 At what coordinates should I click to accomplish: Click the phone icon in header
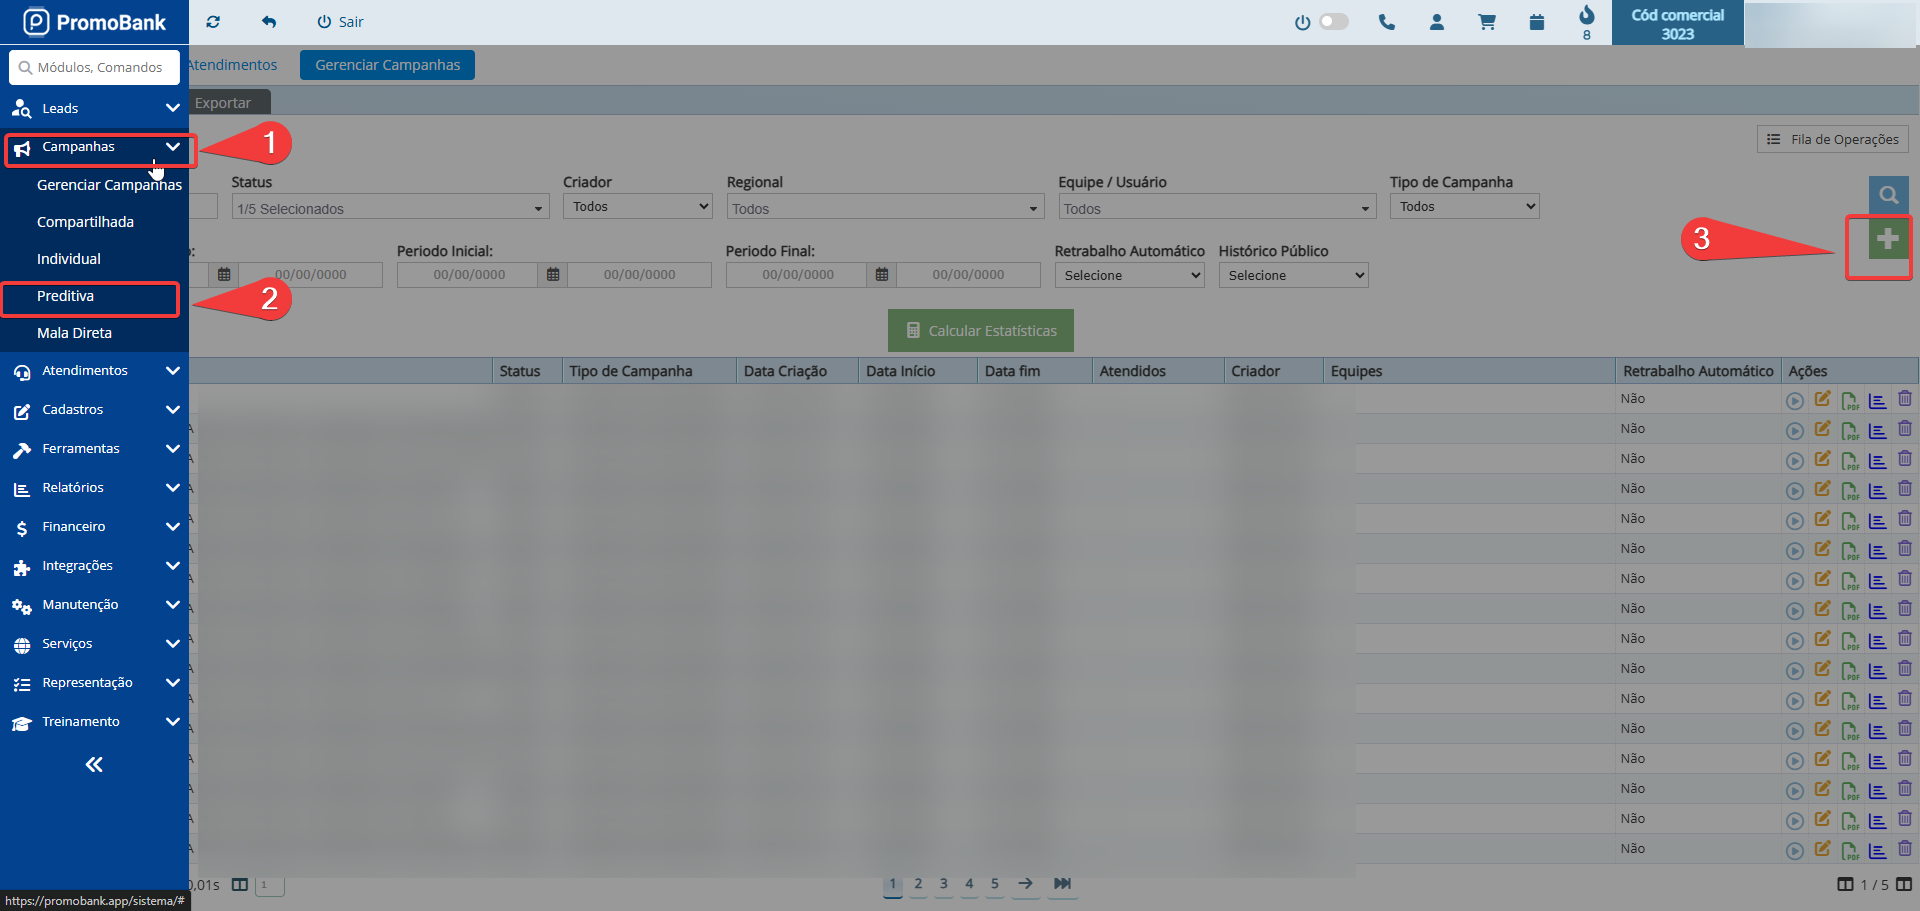[1386, 22]
